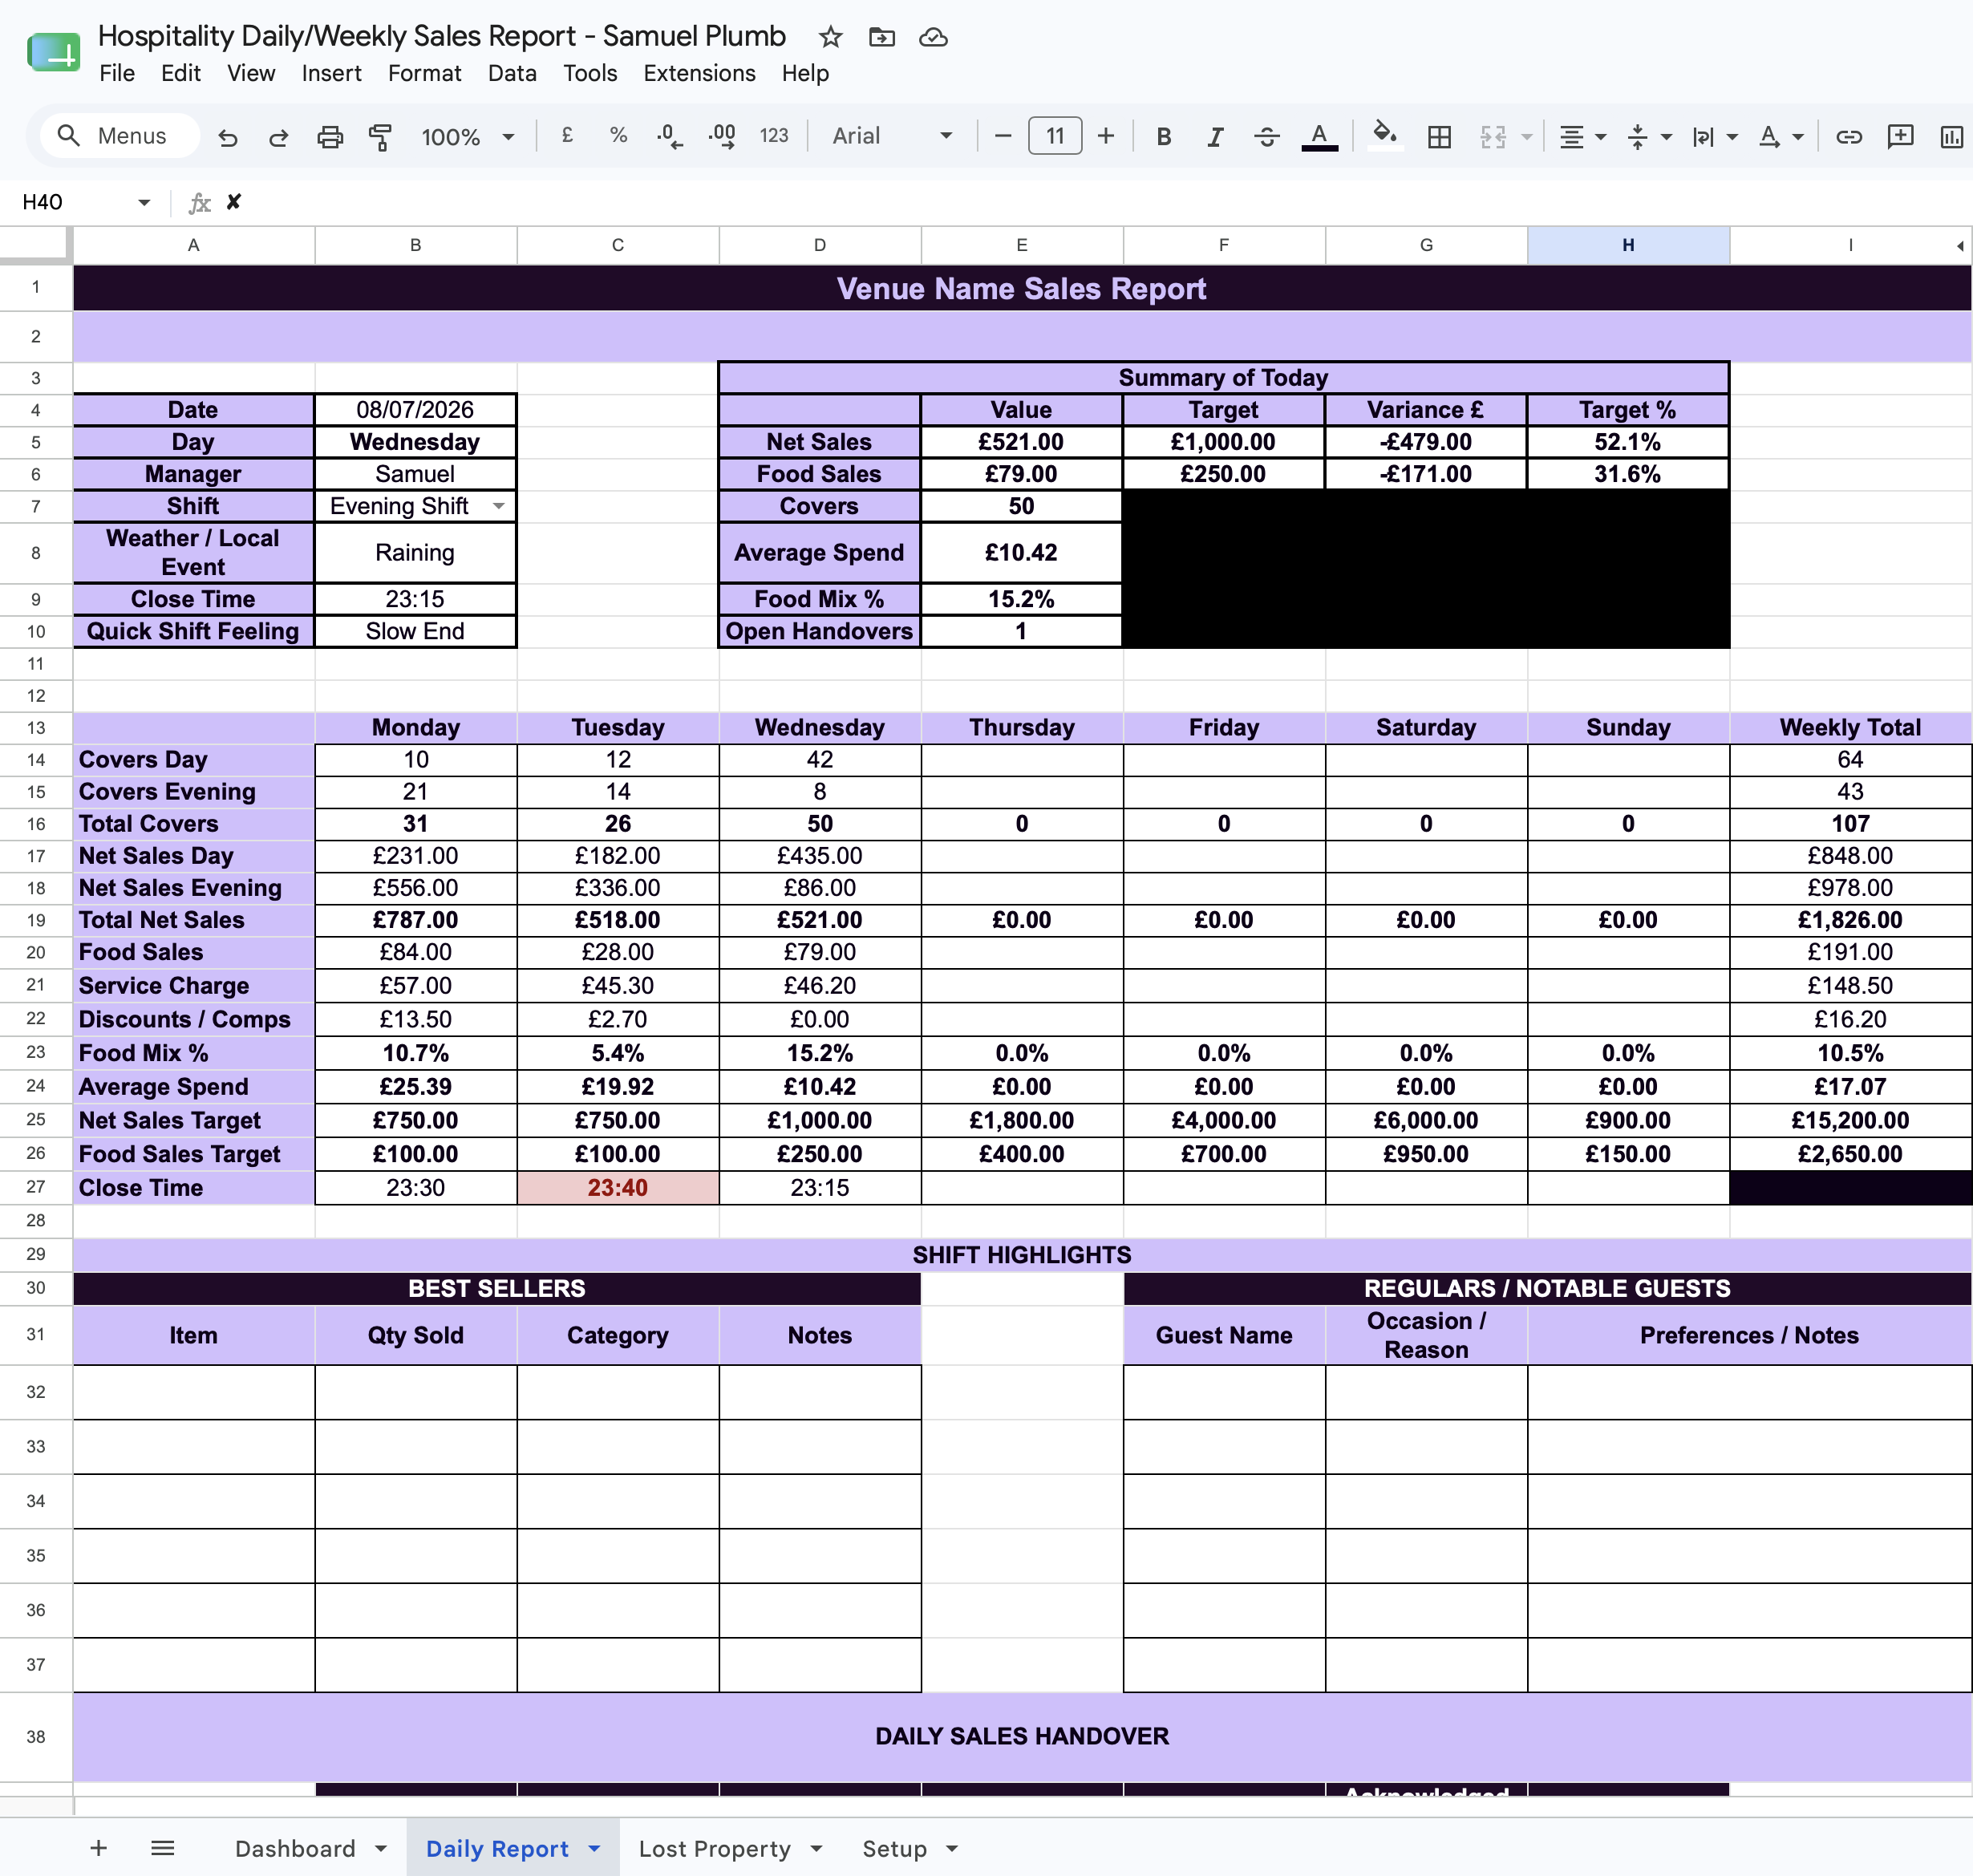The width and height of the screenshot is (1973, 1876).
Task: Star the document with the star icon
Action: 830,37
